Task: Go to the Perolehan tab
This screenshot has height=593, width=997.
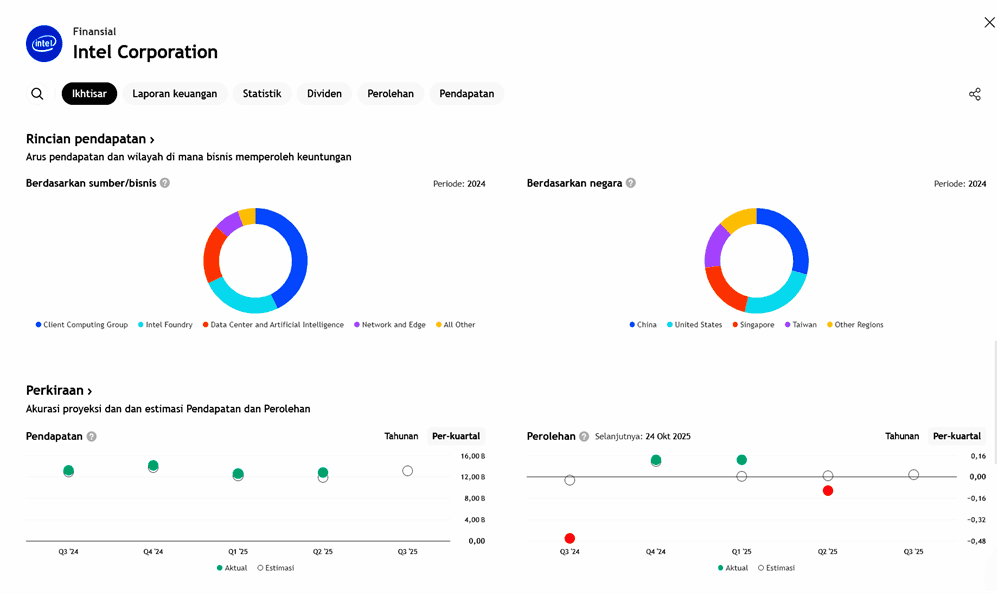Action: [x=391, y=94]
